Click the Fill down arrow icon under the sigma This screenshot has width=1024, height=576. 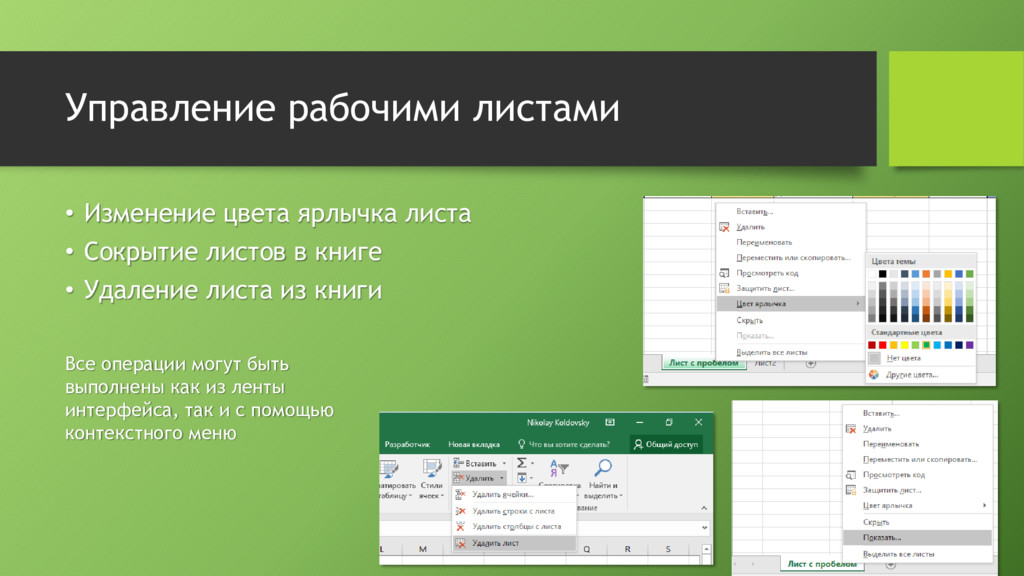521,478
